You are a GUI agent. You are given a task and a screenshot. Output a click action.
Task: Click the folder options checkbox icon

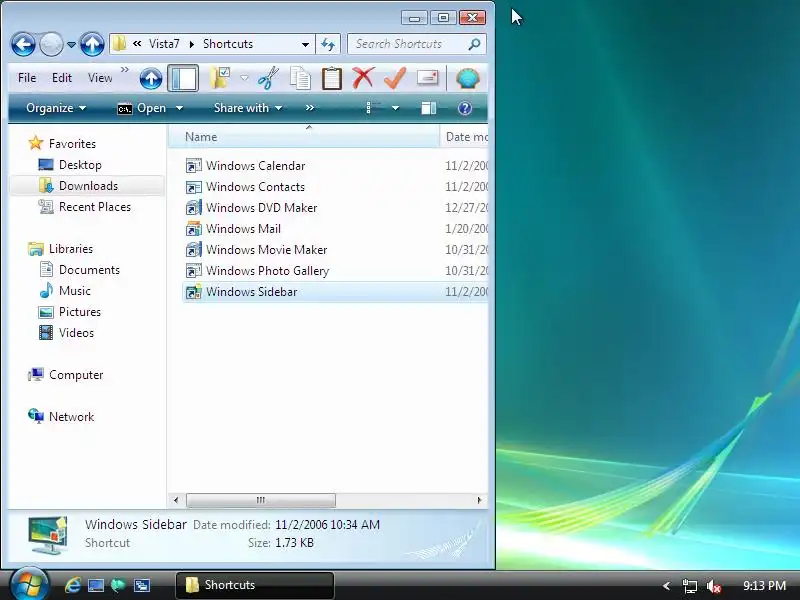pos(220,79)
